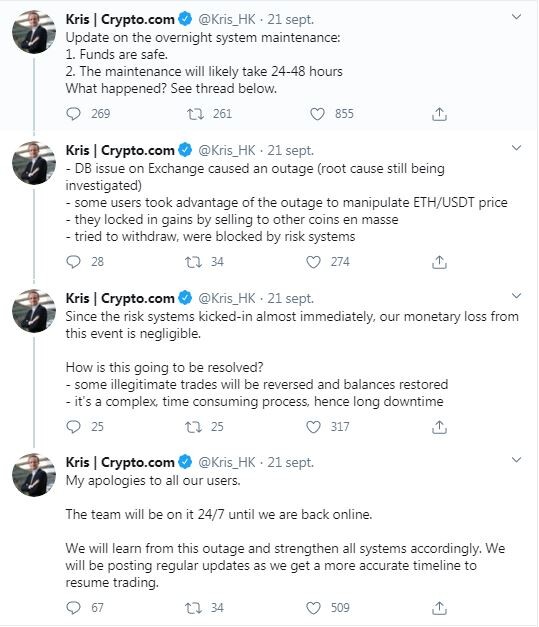Reply to the tweet with 67 replies

click(73, 608)
